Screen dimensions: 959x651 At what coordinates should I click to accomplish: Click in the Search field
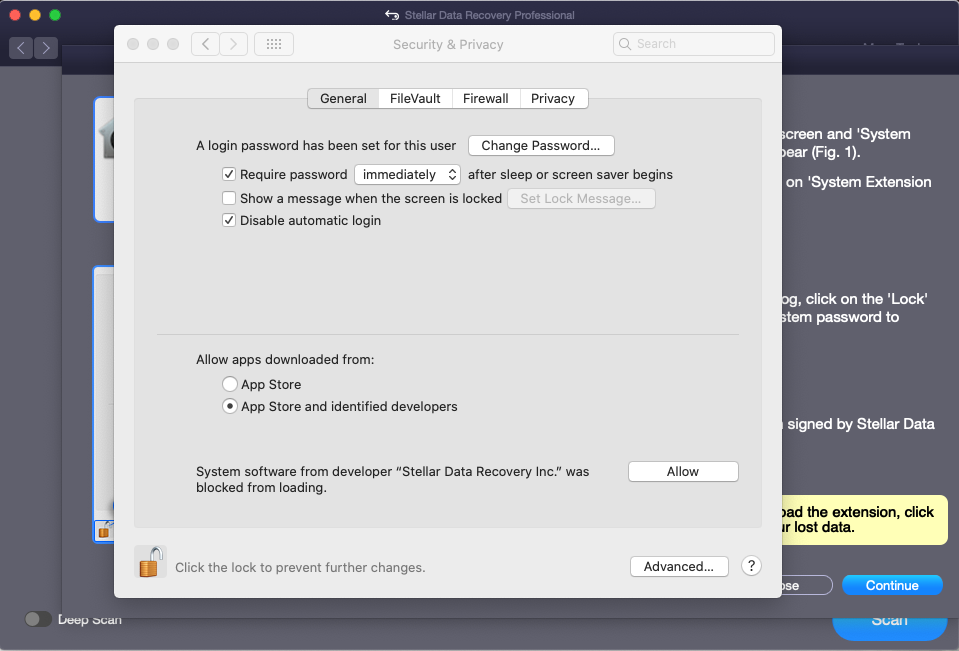tap(700, 44)
